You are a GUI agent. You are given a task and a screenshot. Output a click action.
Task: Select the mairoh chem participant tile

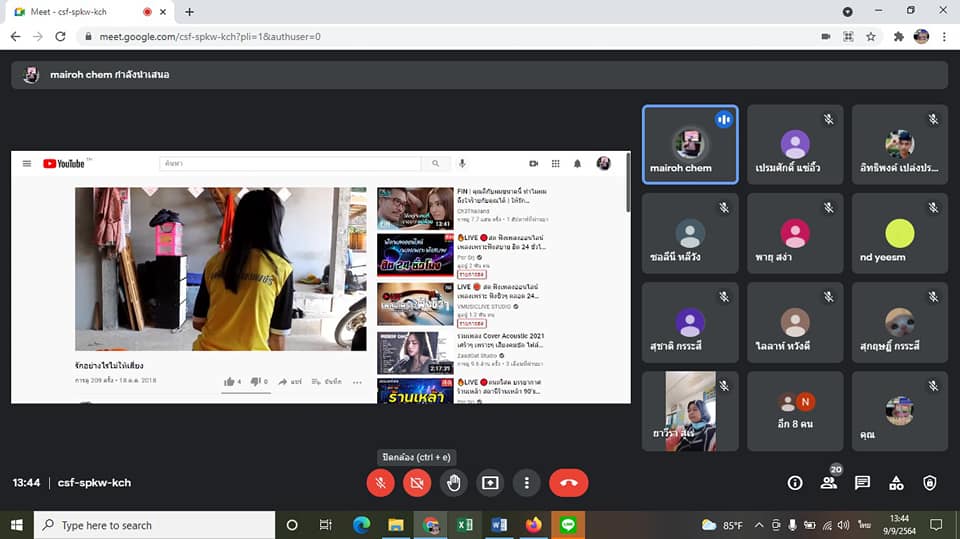click(x=690, y=145)
